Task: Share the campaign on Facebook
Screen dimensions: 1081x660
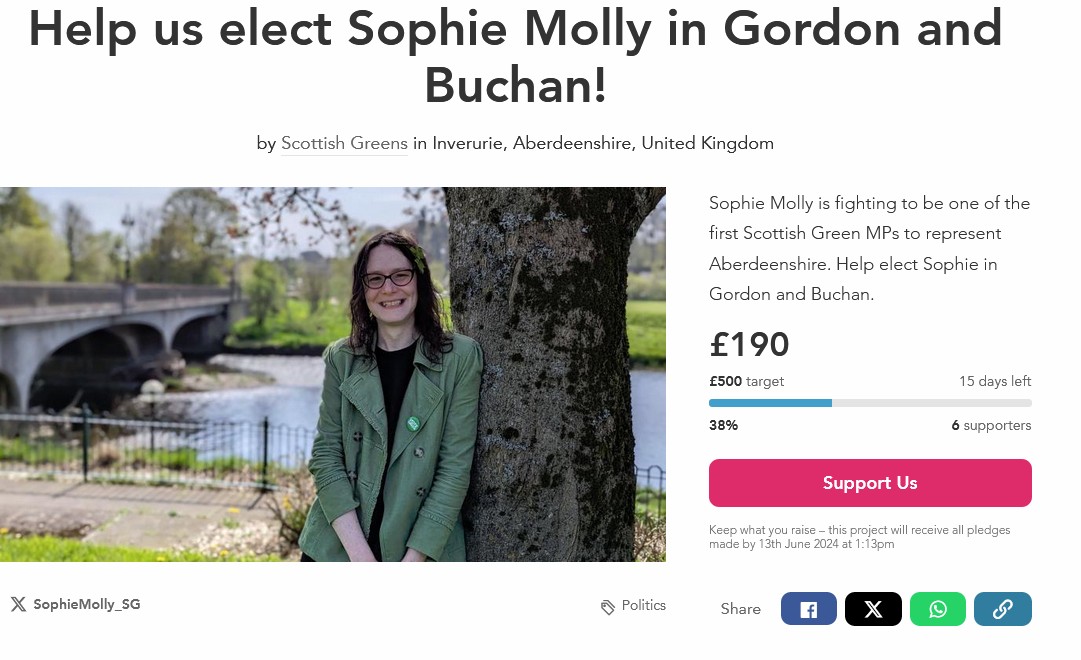Action: (x=808, y=609)
